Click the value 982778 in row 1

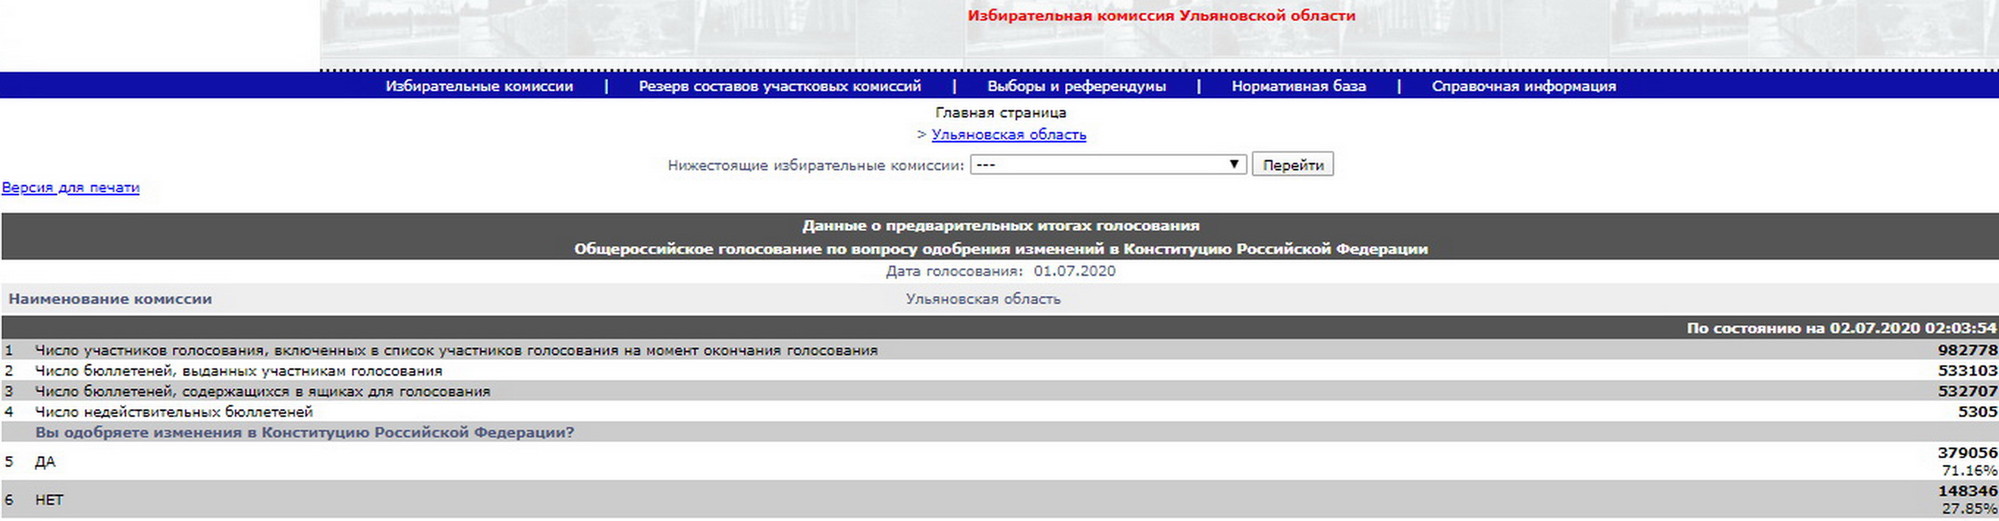click(x=1966, y=351)
